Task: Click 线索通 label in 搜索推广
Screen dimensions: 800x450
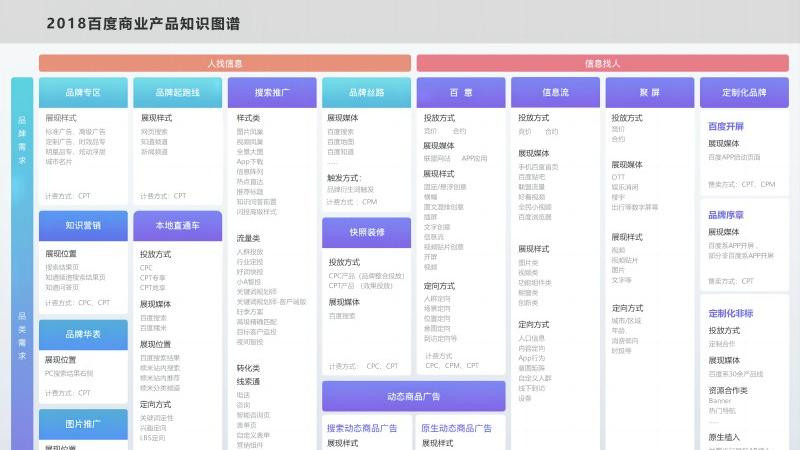Action: 248,381
